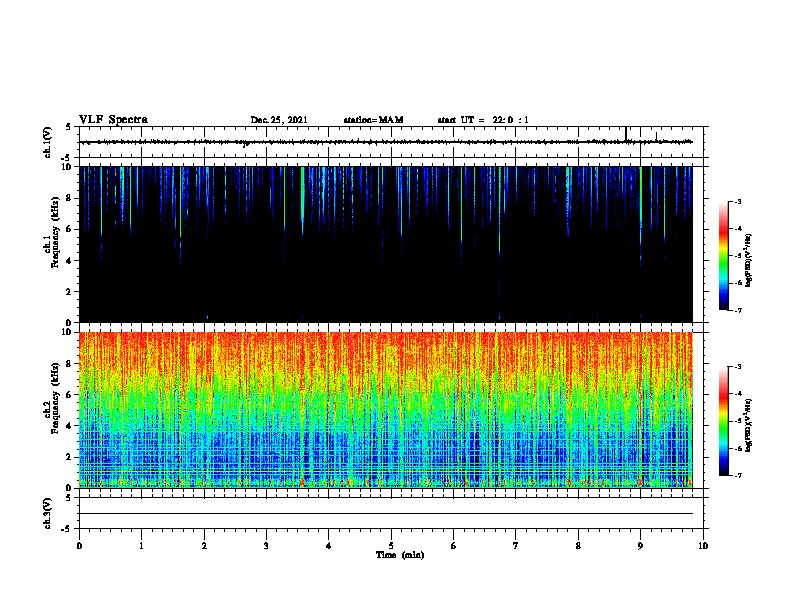Image resolution: width=792 pixels, height=612 pixels.
Task: Click the ch.2 color bar log(PSD) label
Action: coord(748,425)
